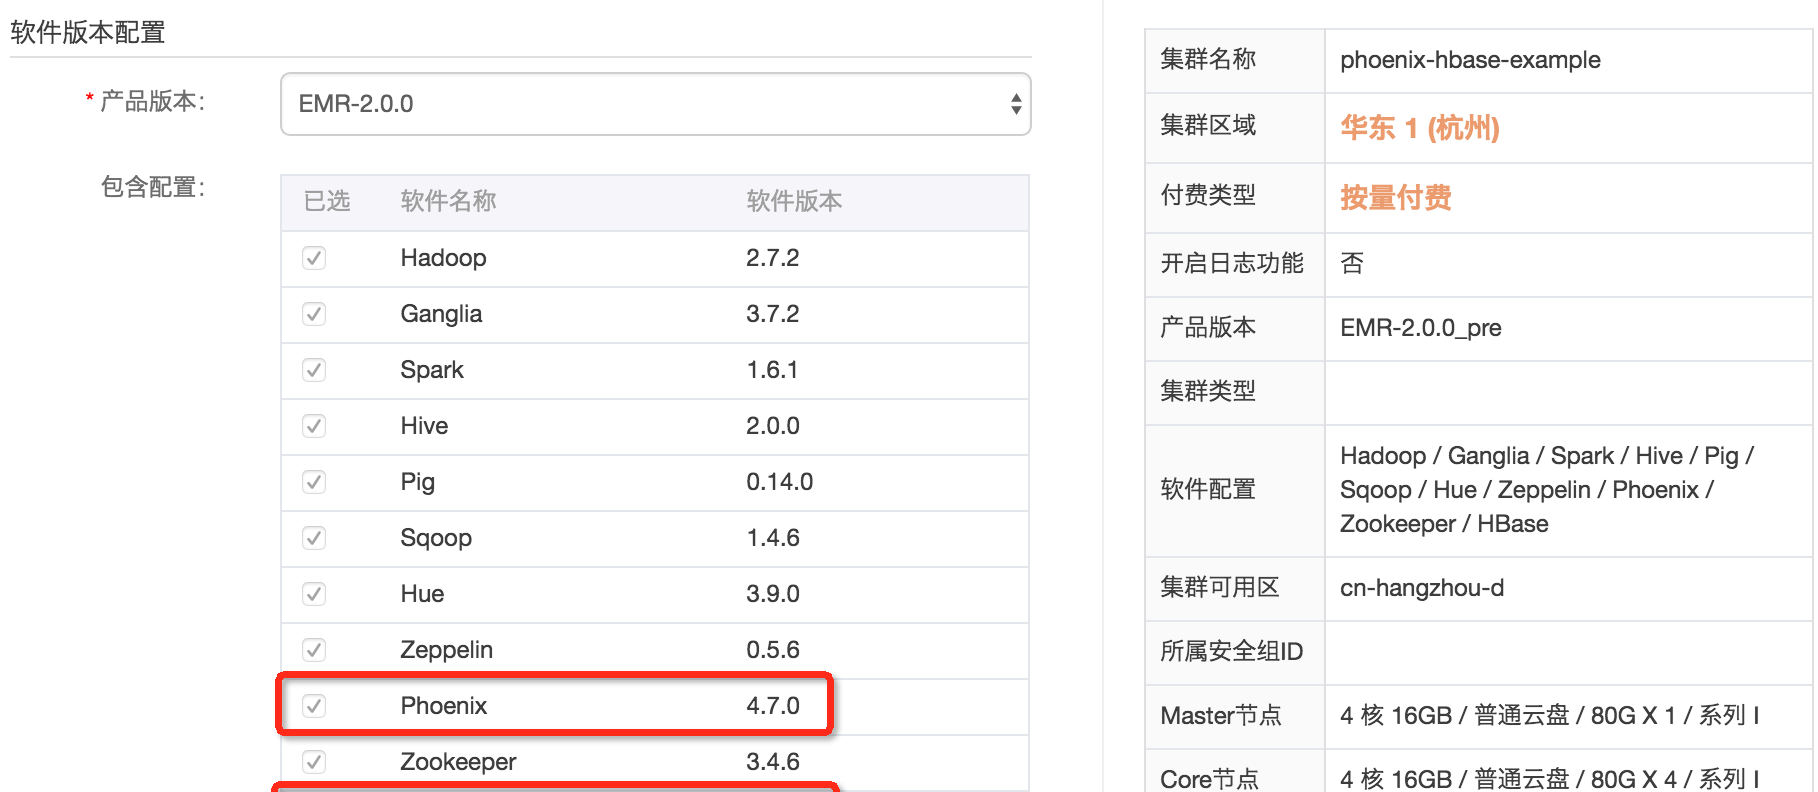1818x792 pixels.
Task: Click the Zeppelin software name
Action: tap(446, 650)
